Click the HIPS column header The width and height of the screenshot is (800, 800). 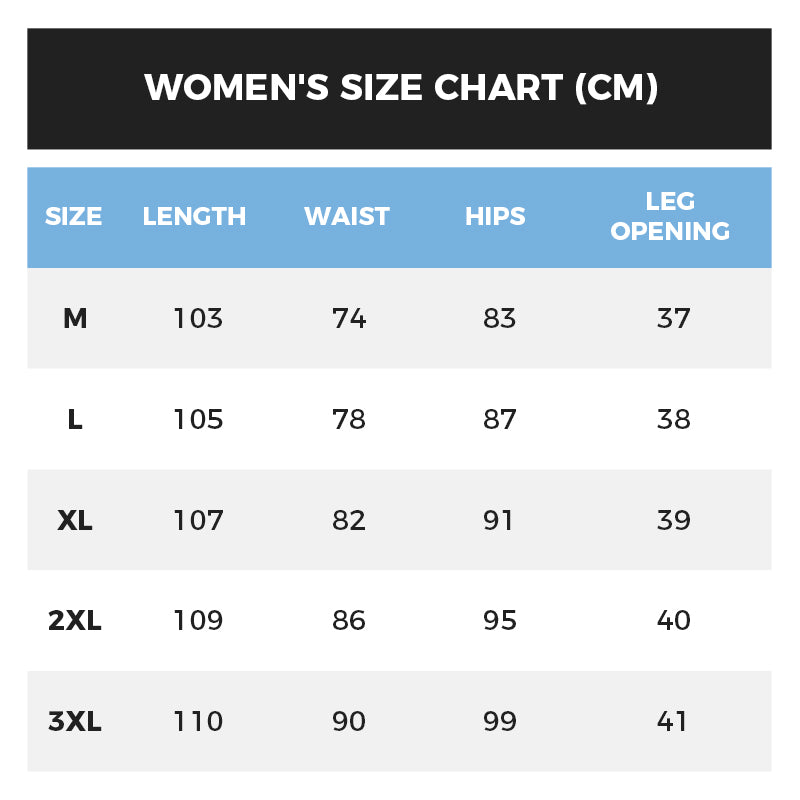pos(495,216)
